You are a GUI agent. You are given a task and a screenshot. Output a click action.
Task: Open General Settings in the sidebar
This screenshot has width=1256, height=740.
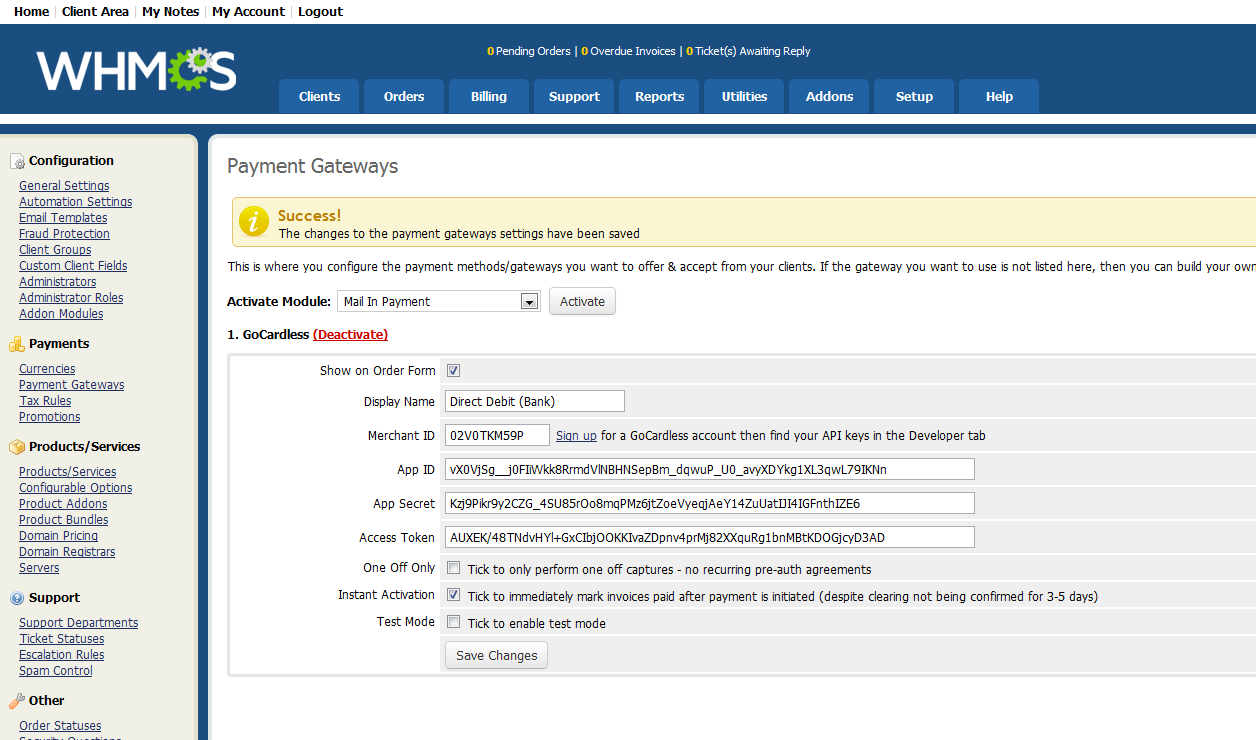tap(64, 186)
